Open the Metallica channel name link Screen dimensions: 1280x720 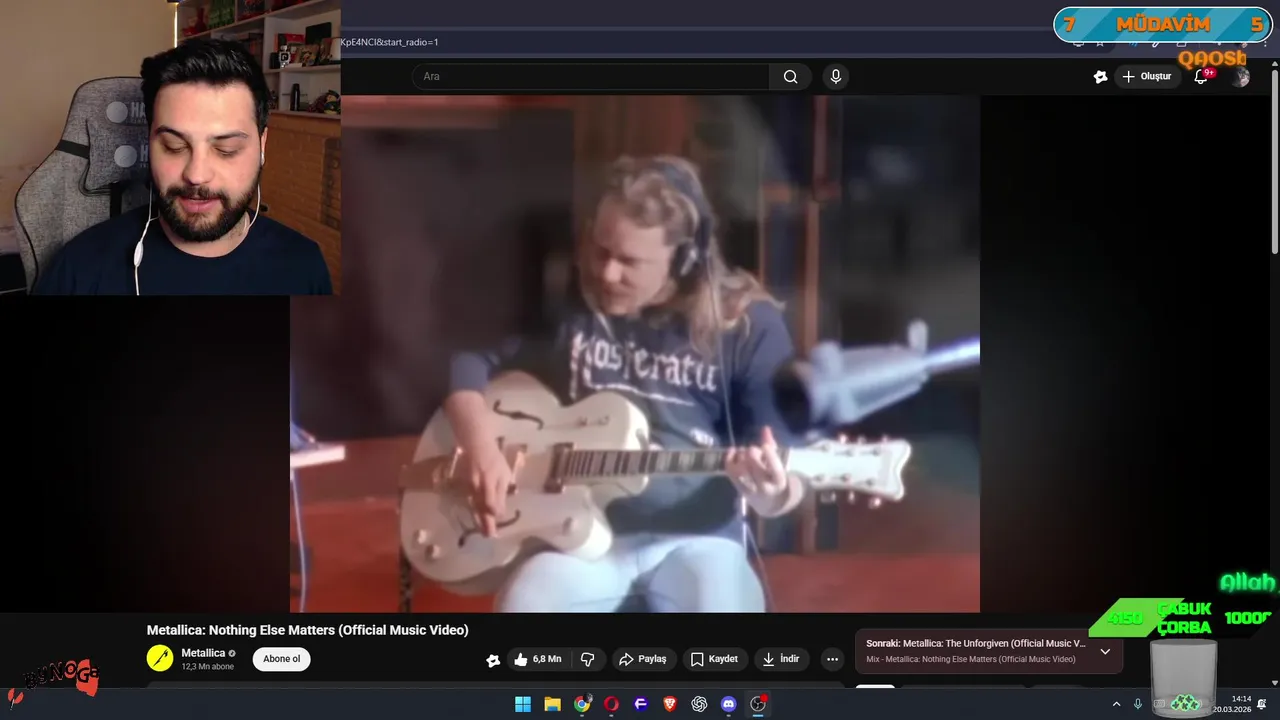203,653
